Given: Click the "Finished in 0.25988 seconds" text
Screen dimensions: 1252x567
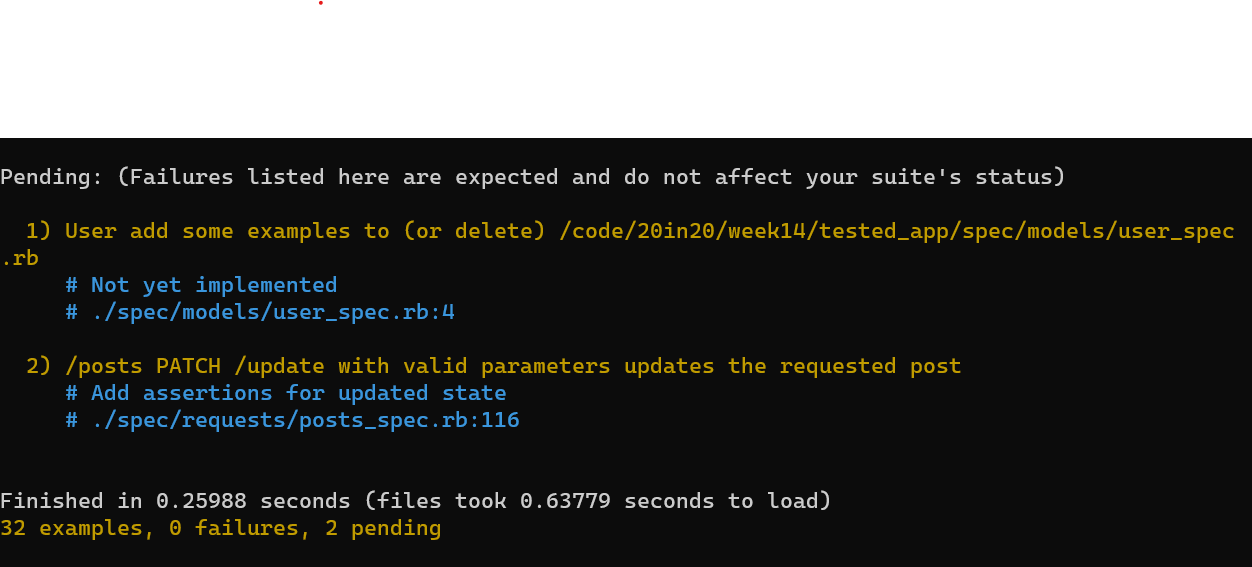Looking at the screenshot, I should pyautogui.click(x=175, y=501).
